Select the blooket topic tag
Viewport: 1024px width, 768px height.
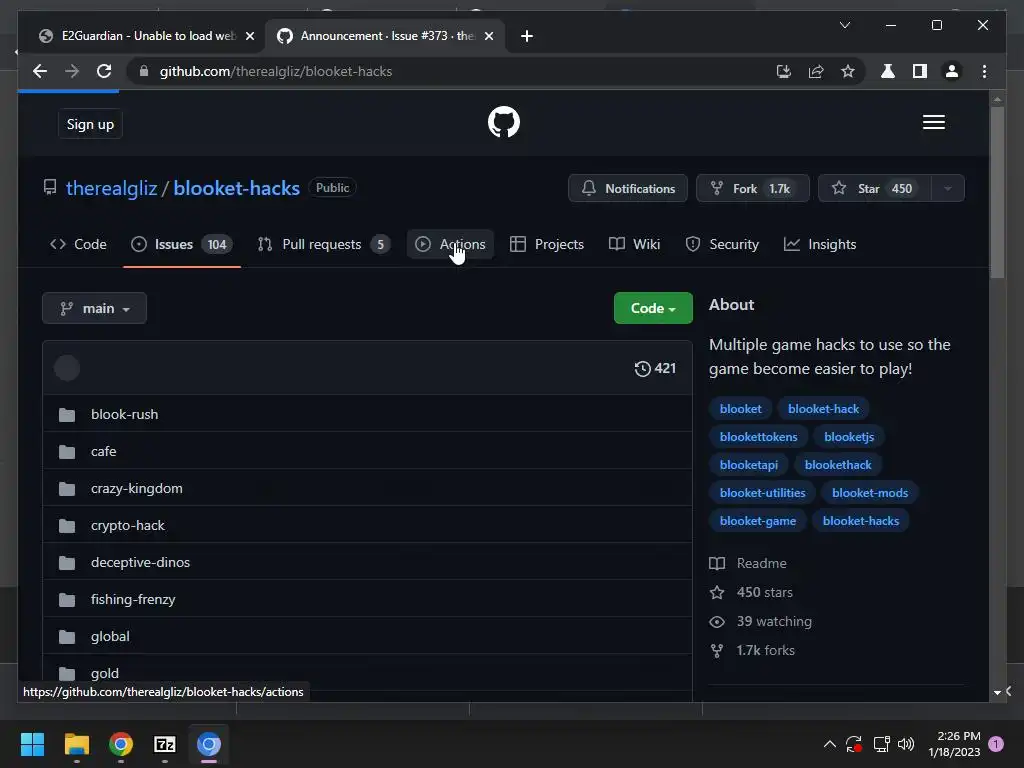point(741,409)
